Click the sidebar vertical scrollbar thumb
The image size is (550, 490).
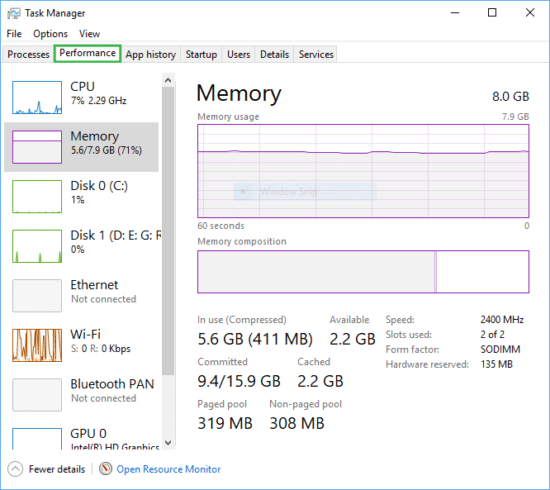click(168, 231)
